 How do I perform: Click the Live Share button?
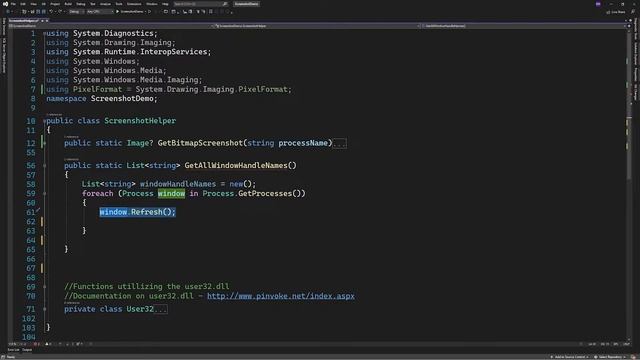(616, 12)
